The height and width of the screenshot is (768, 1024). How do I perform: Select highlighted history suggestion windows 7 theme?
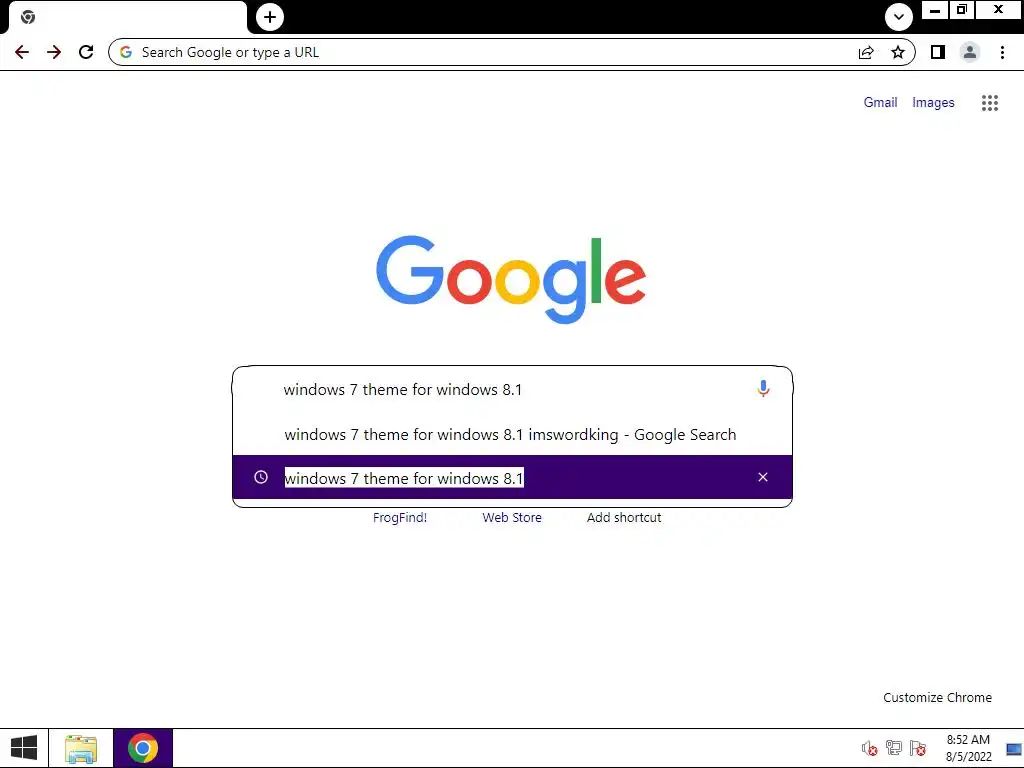pyautogui.click(x=513, y=477)
